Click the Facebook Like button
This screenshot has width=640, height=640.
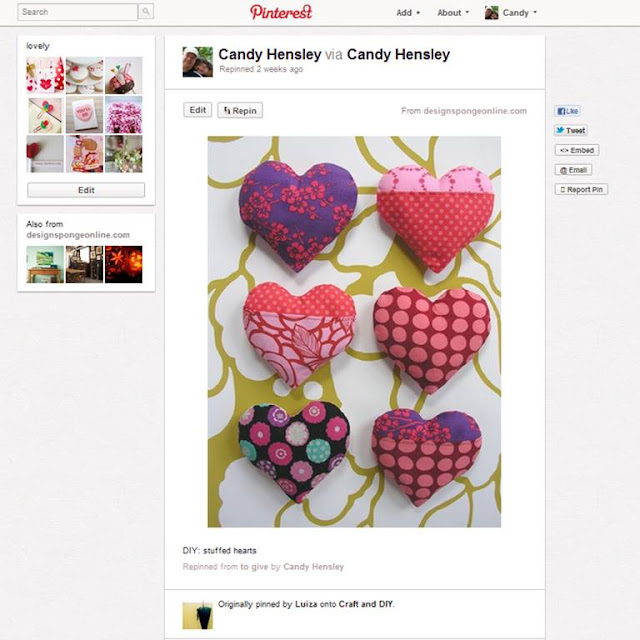point(567,111)
